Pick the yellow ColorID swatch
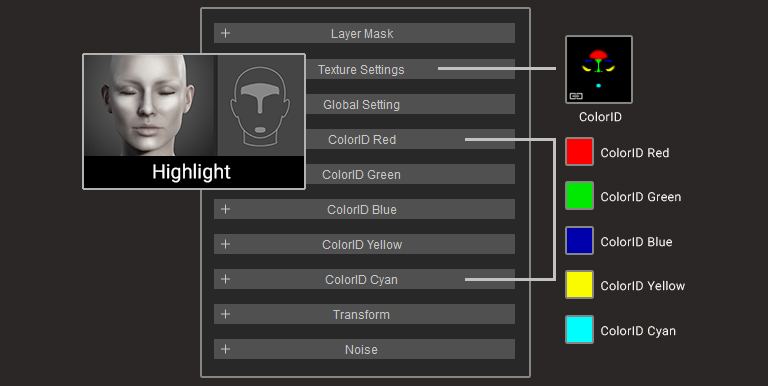 pos(579,285)
